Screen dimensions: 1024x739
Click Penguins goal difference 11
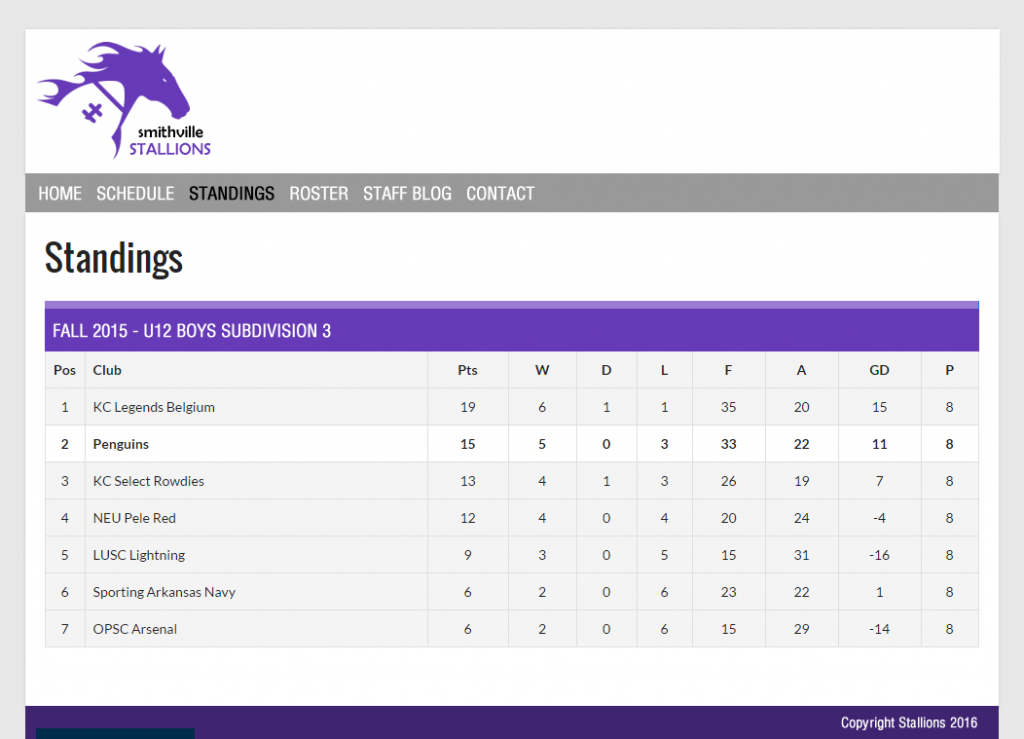point(880,445)
